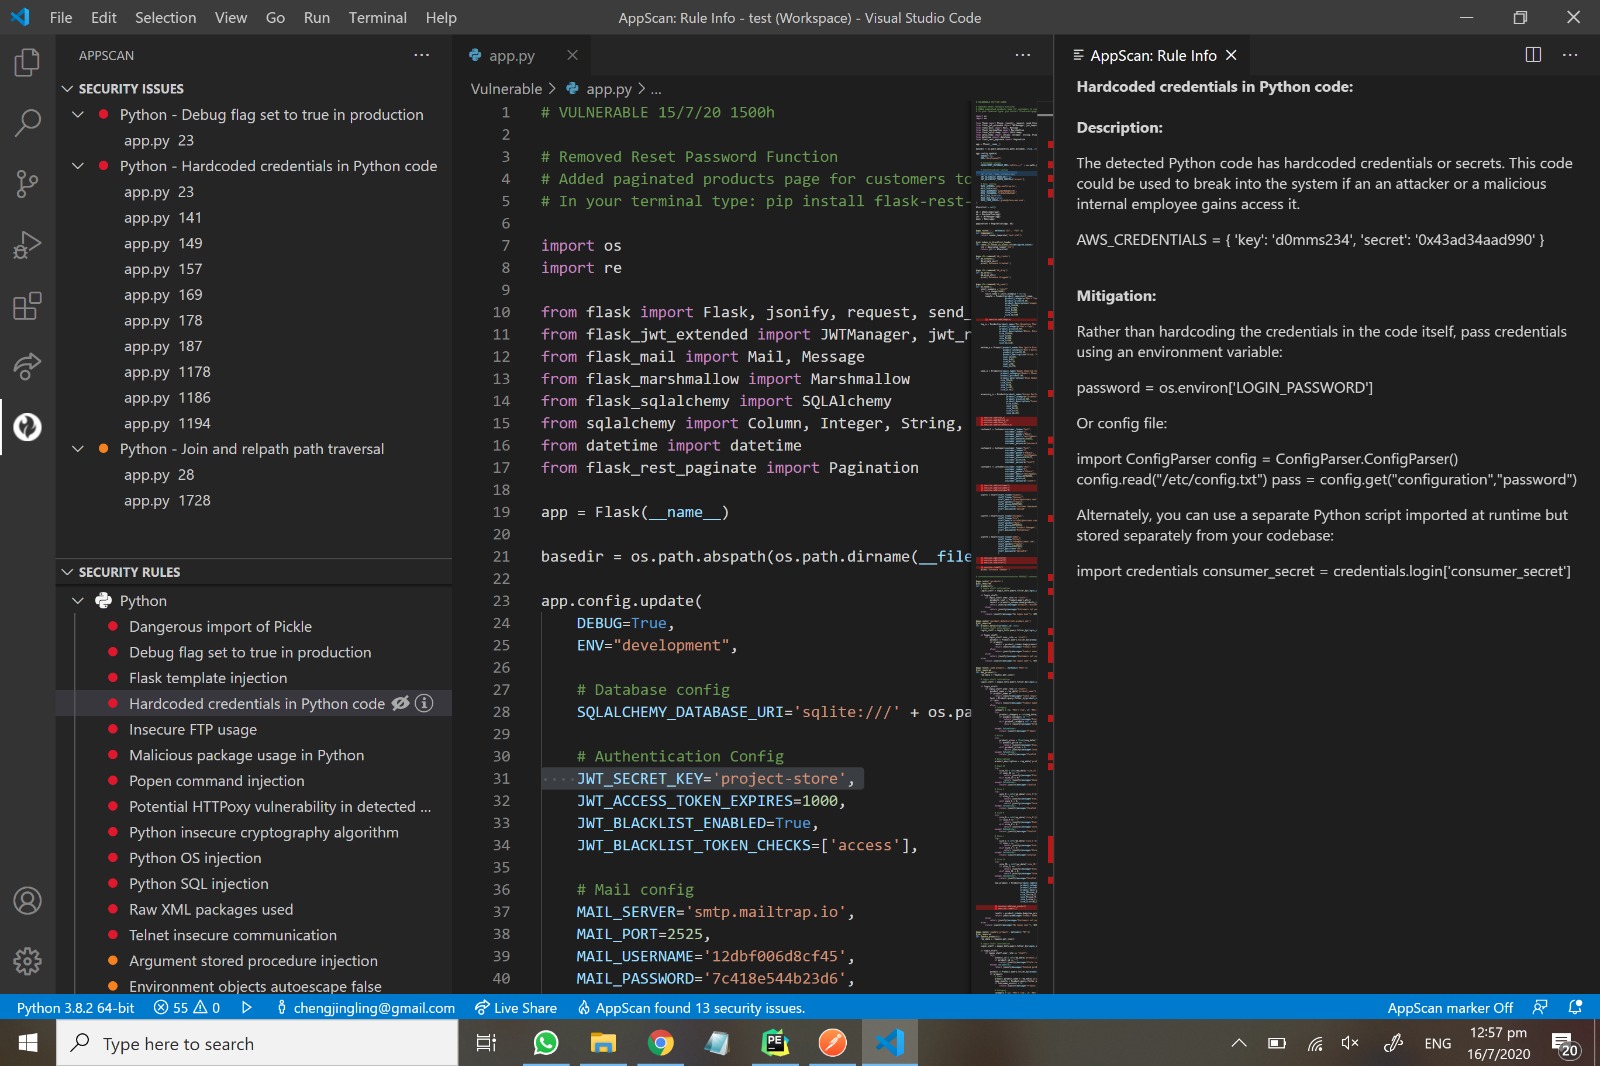Collapse the Python rules group

[78, 600]
